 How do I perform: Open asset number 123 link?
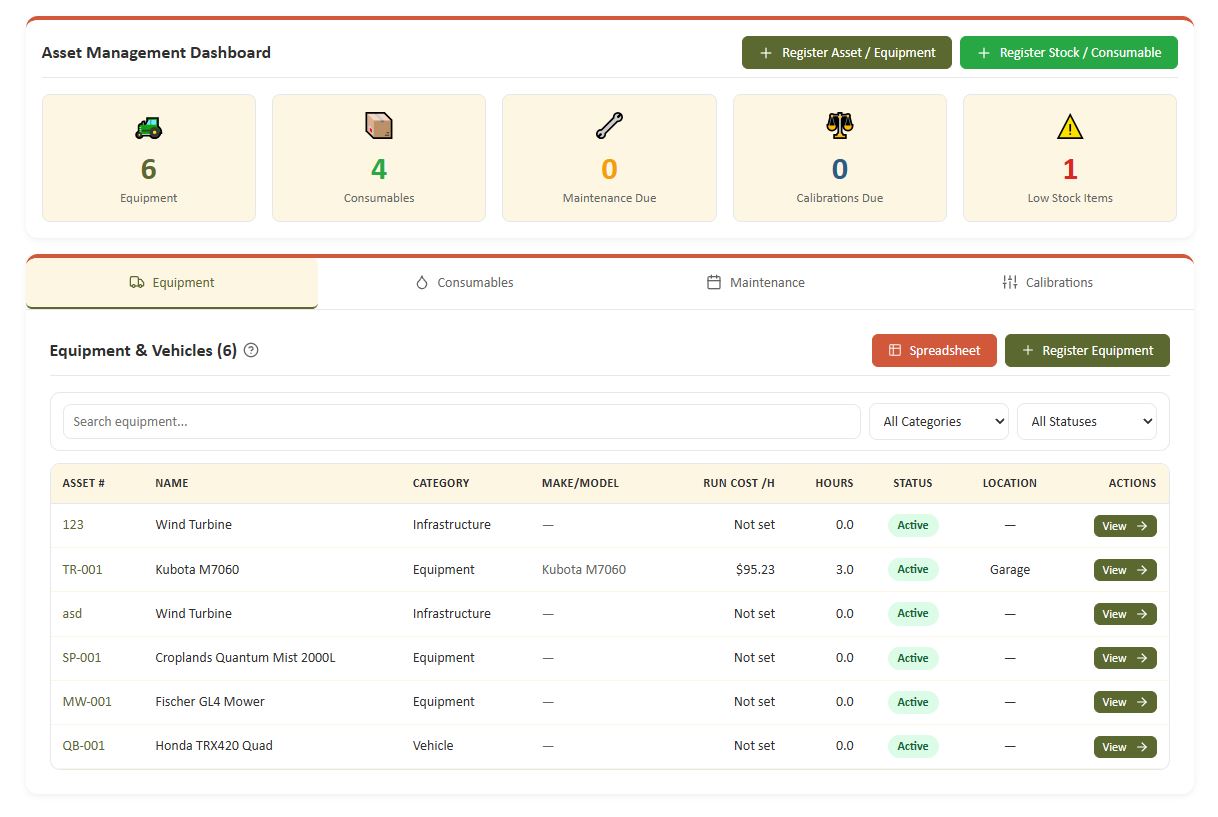click(x=73, y=525)
